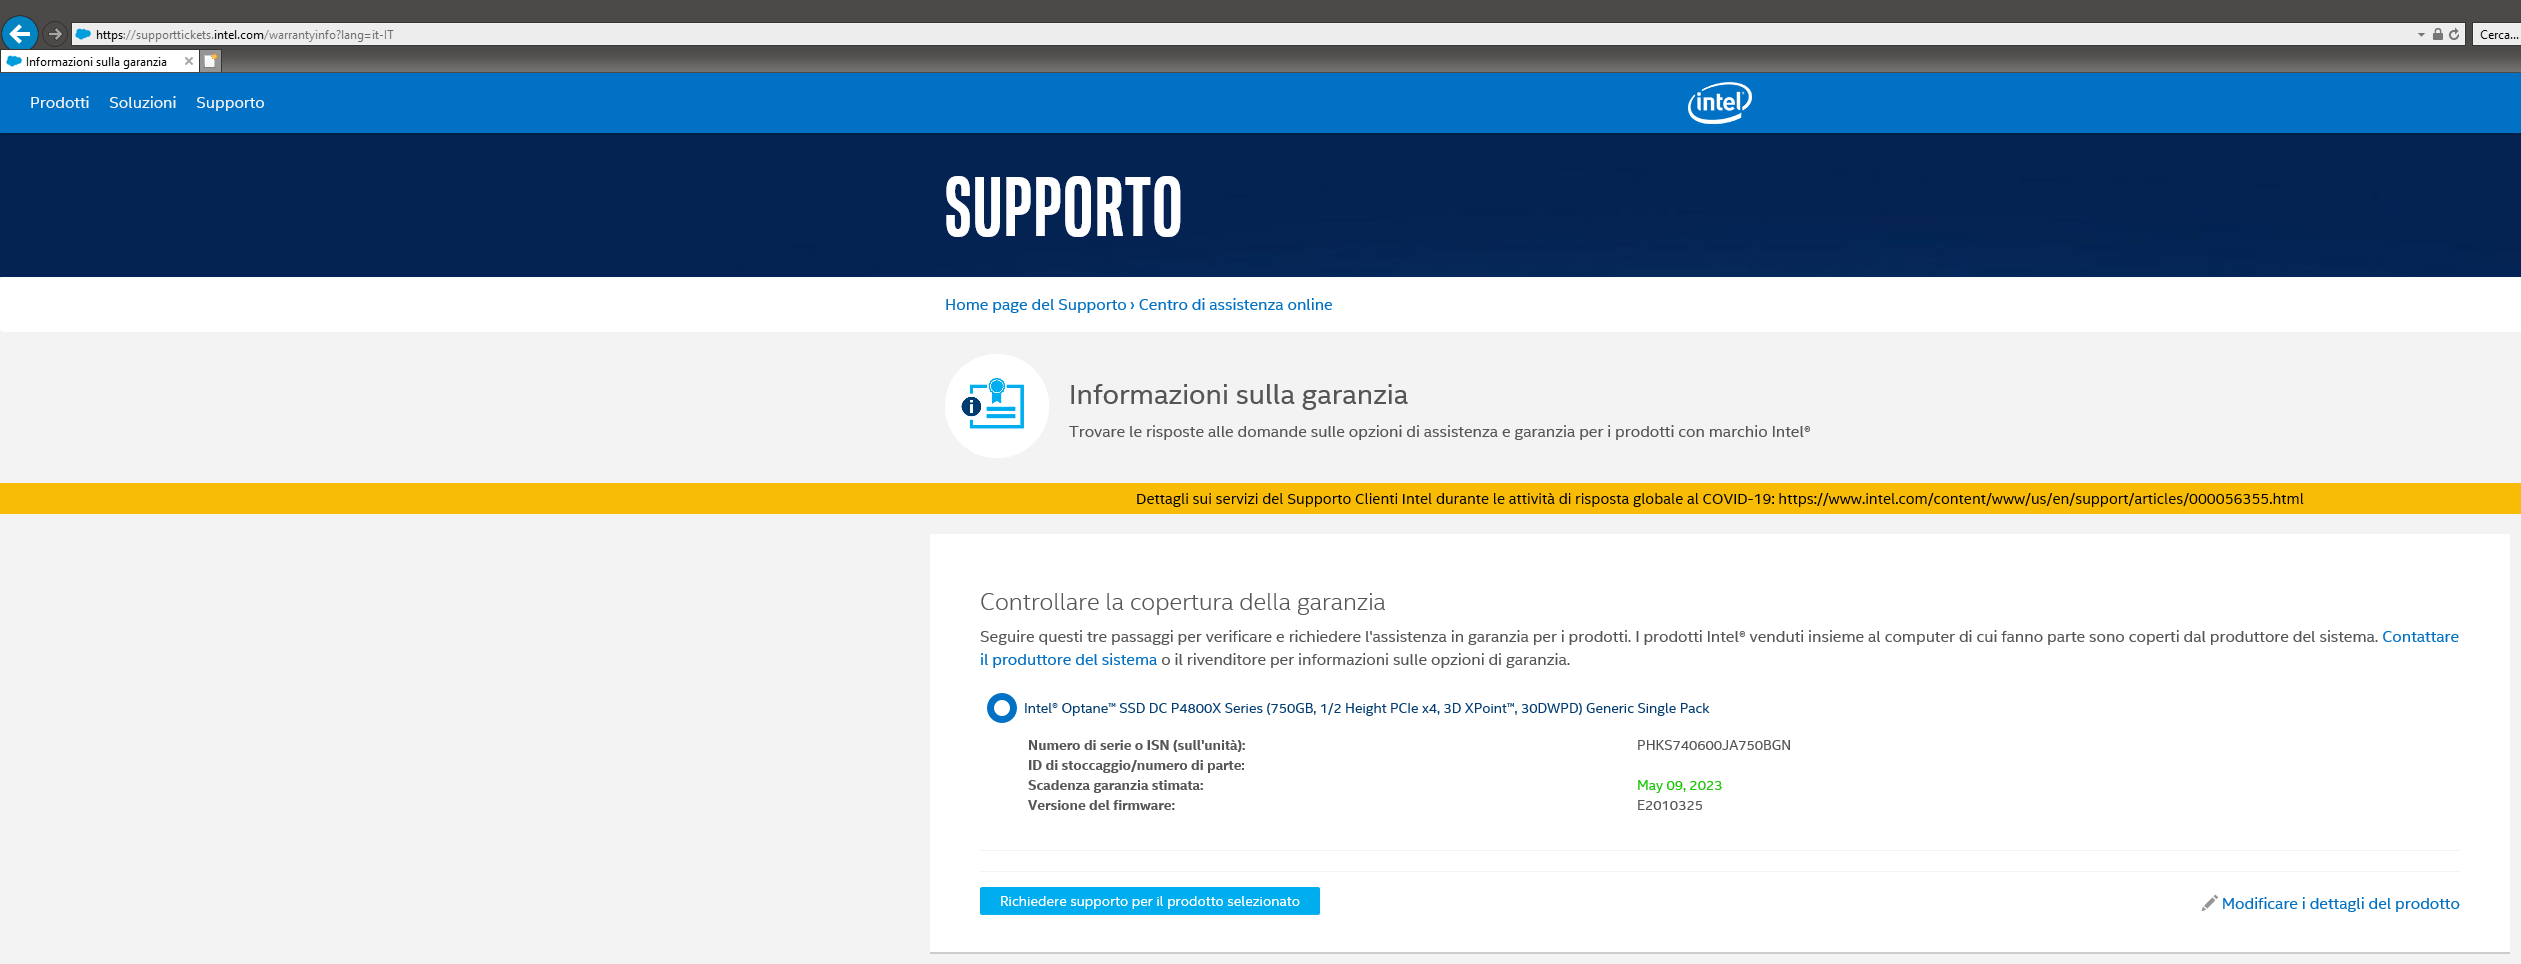Click the Informazioni sulla garanzia heading
Viewport: 2521px width, 964px height.
[x=1238, y=394]
